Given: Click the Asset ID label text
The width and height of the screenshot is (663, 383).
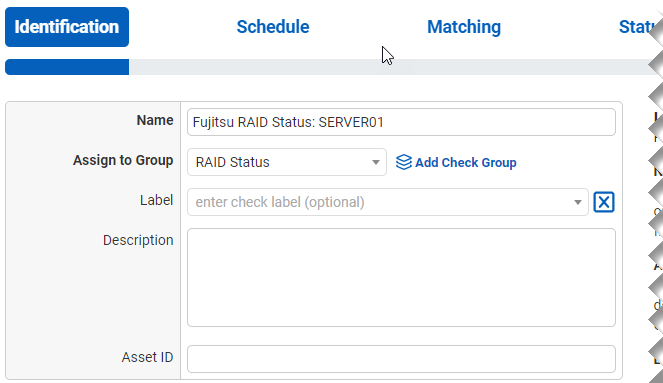Looking at the screenshot, I should coord(148,358).
